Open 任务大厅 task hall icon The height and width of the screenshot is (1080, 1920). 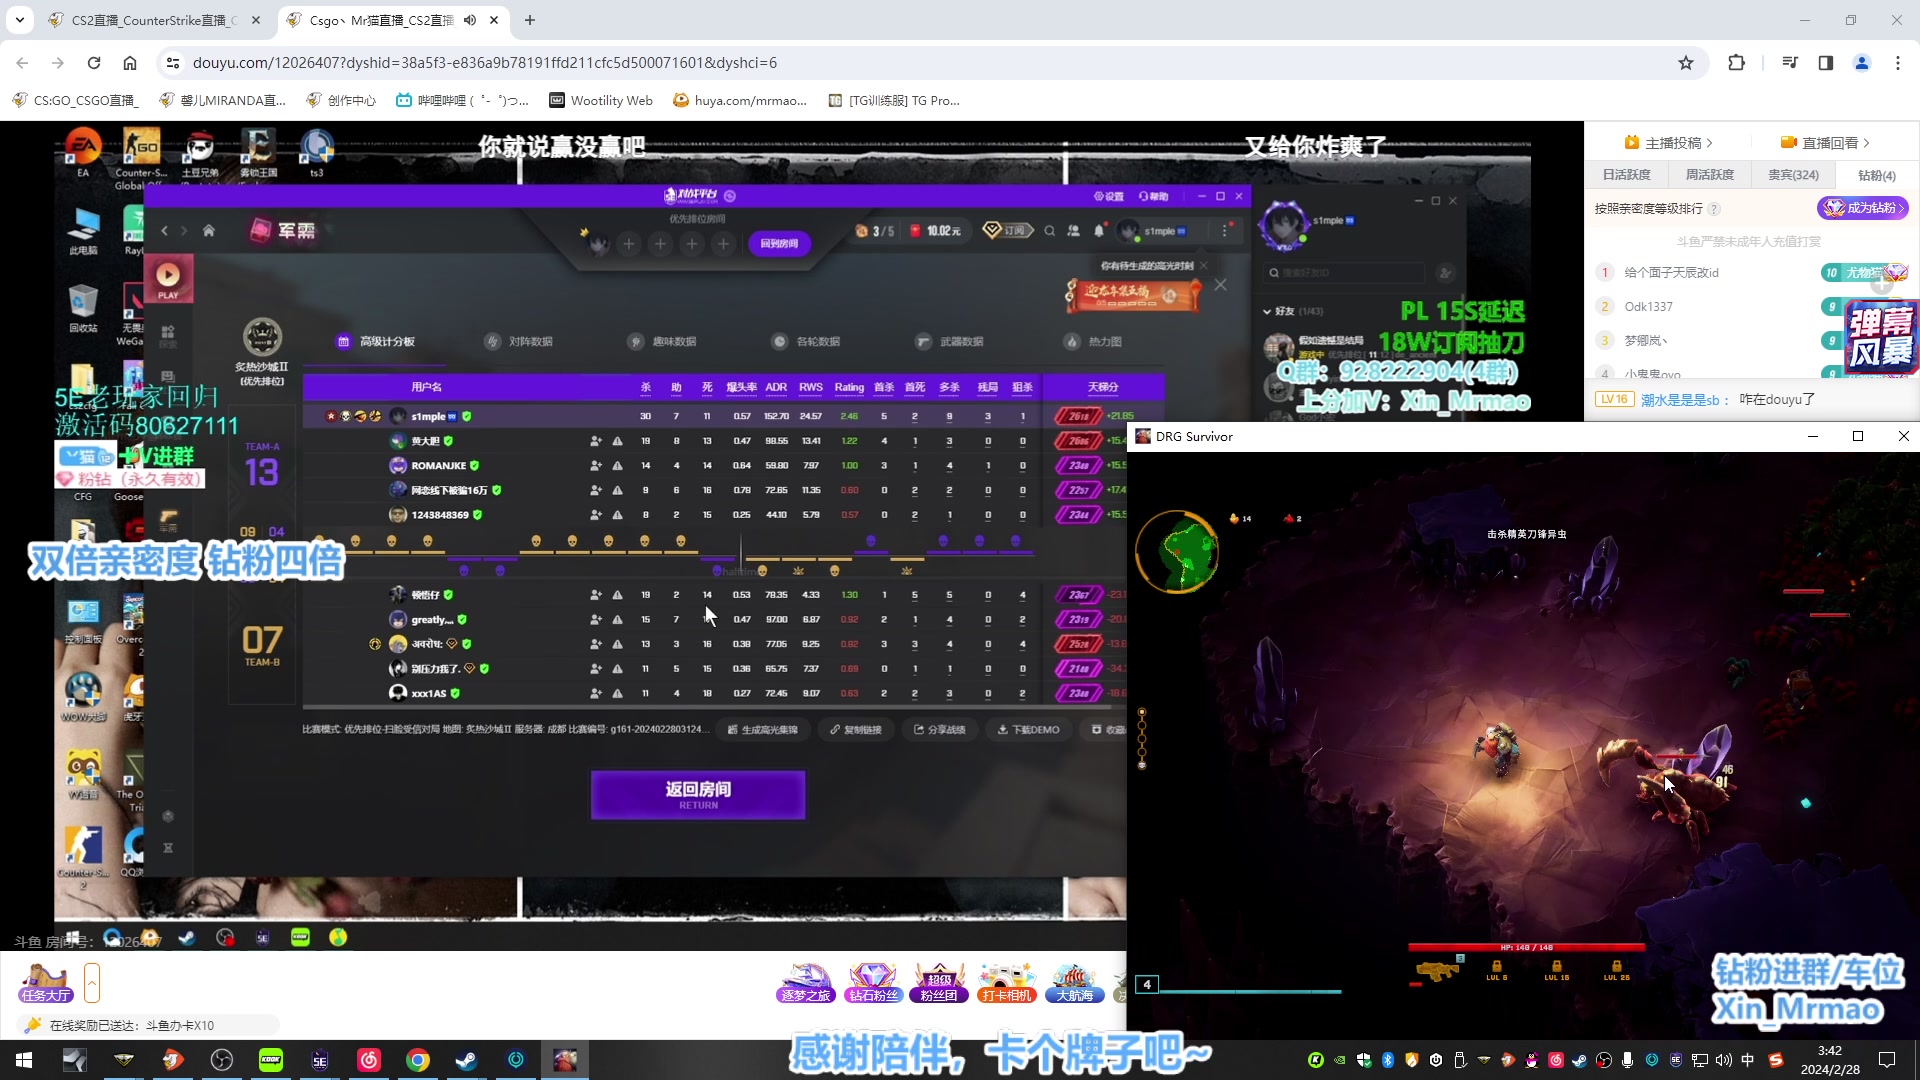[45, 982]
